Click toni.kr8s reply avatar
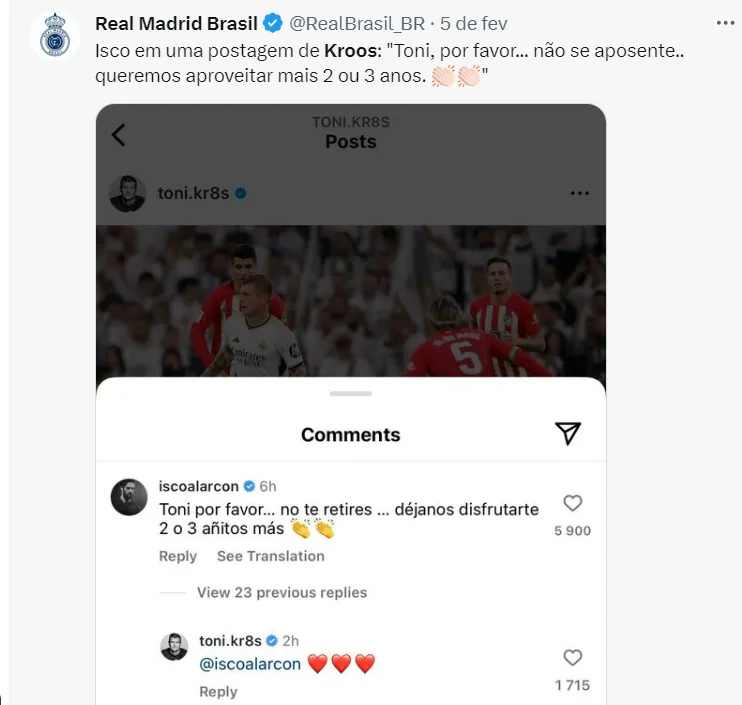The image size is (742, 705). pos(175,646)
